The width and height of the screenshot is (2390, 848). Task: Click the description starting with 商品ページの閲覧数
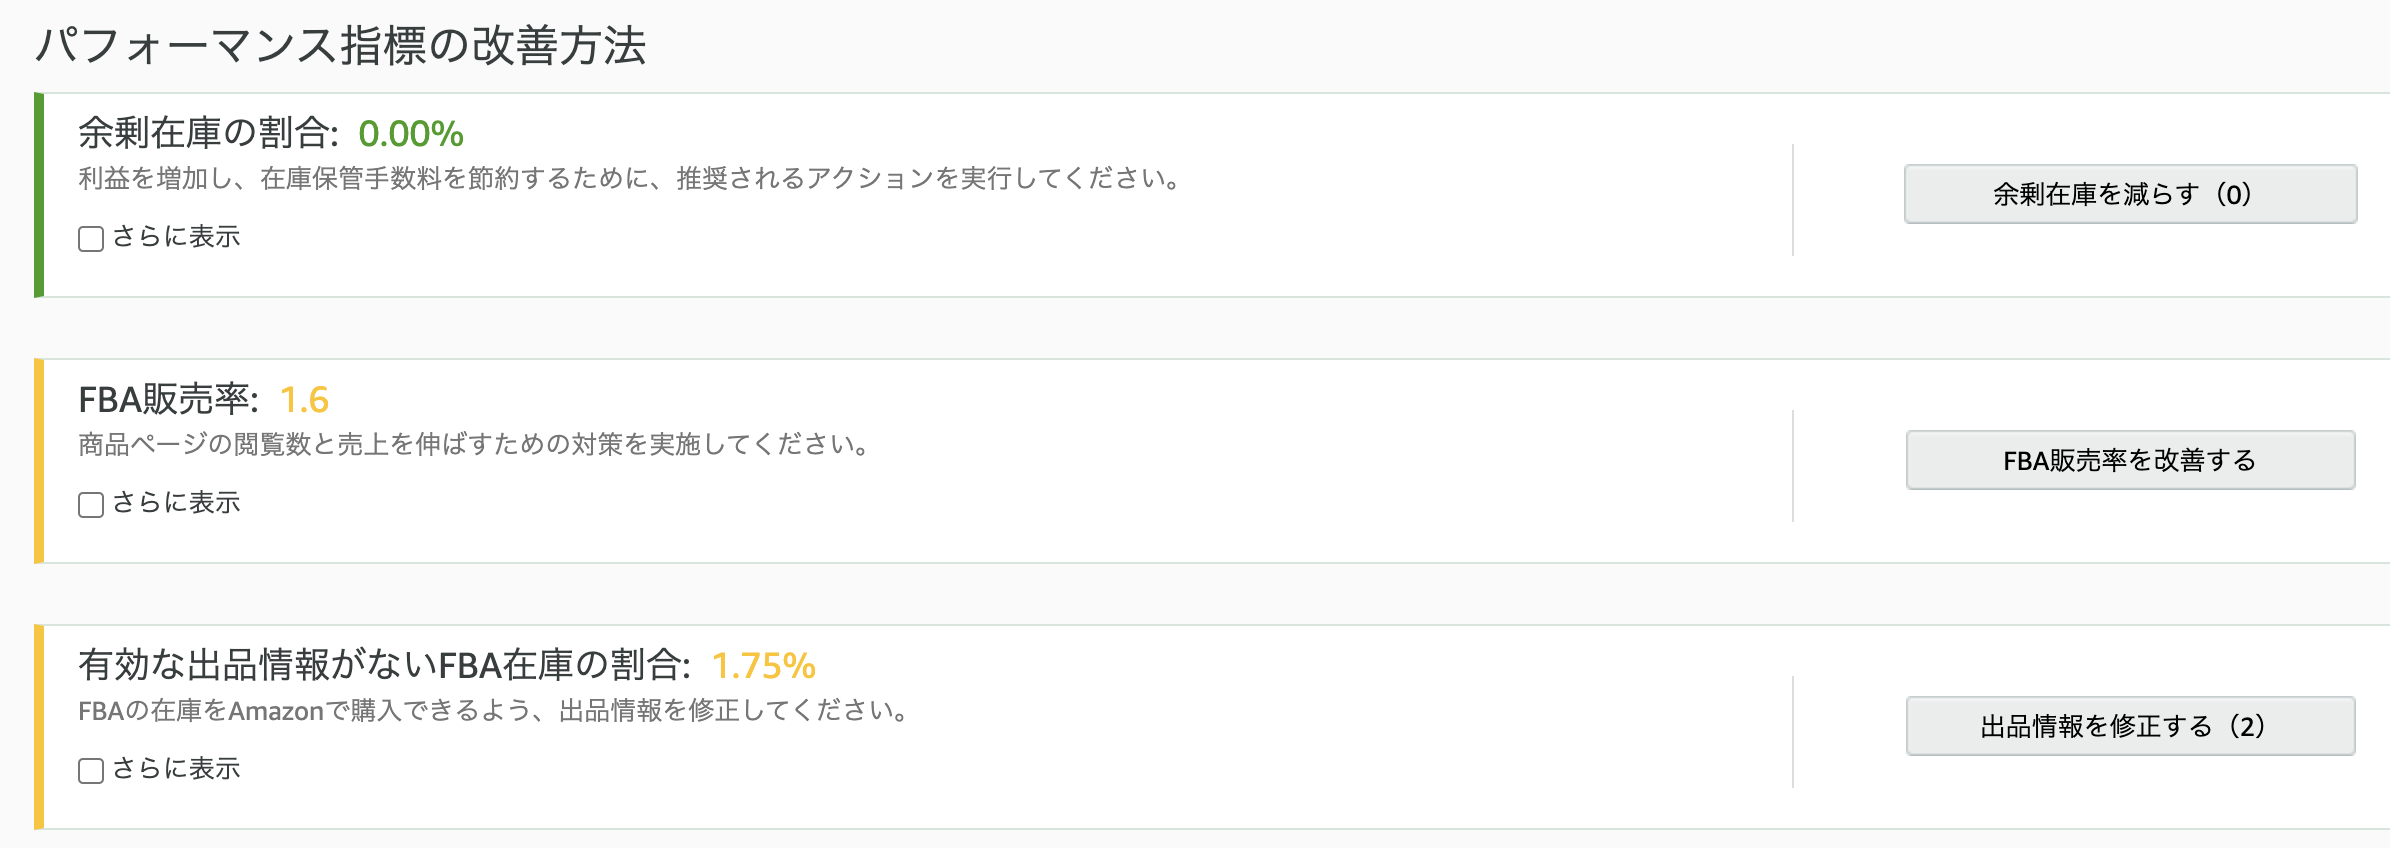click(477, 445)
